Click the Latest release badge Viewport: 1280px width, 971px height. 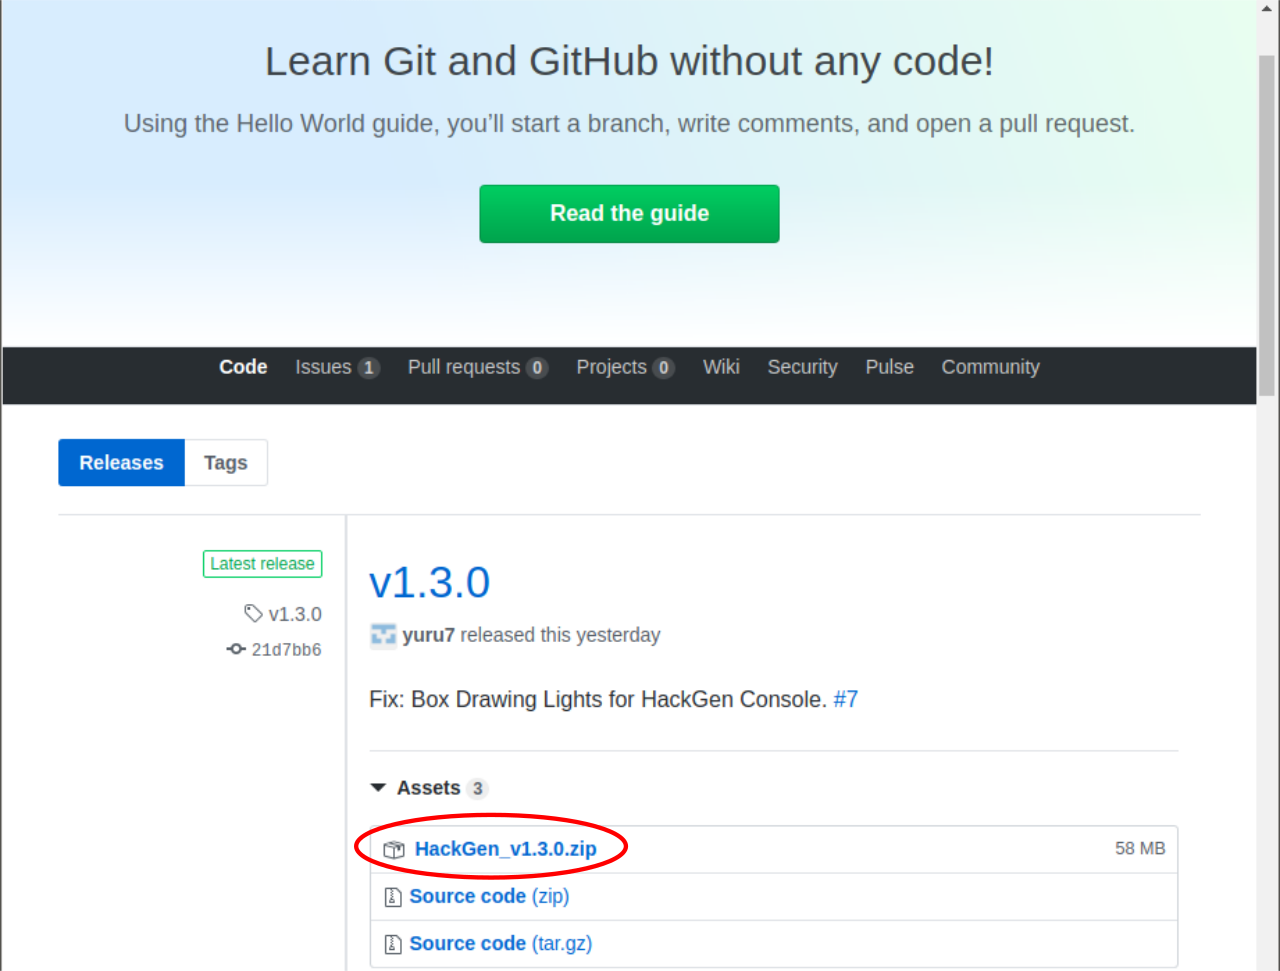(x=262, y=564)
